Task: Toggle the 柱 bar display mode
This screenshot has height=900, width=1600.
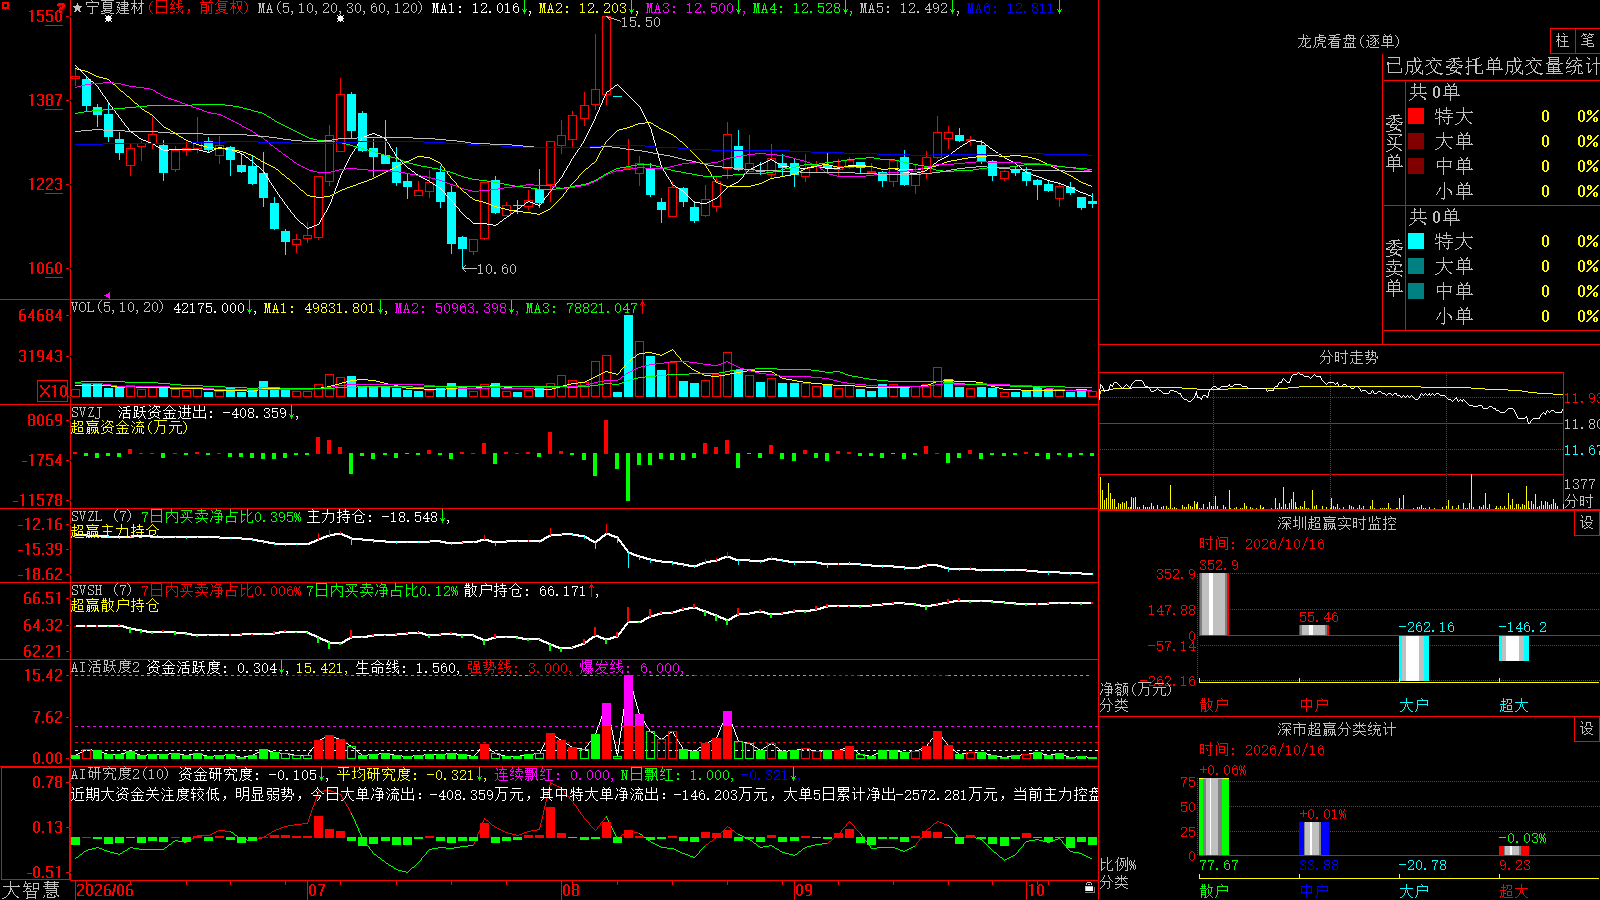Action: [x=1562, y=41]
